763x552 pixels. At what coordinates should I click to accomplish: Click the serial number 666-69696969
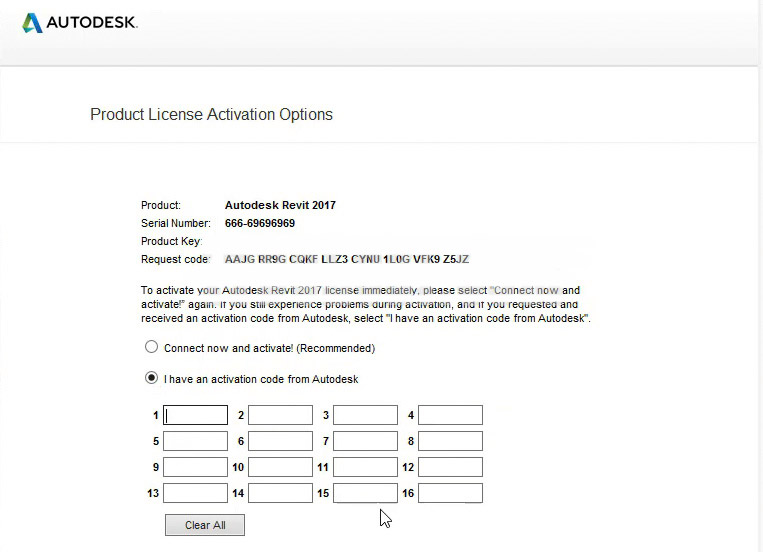tap(260, 223)
